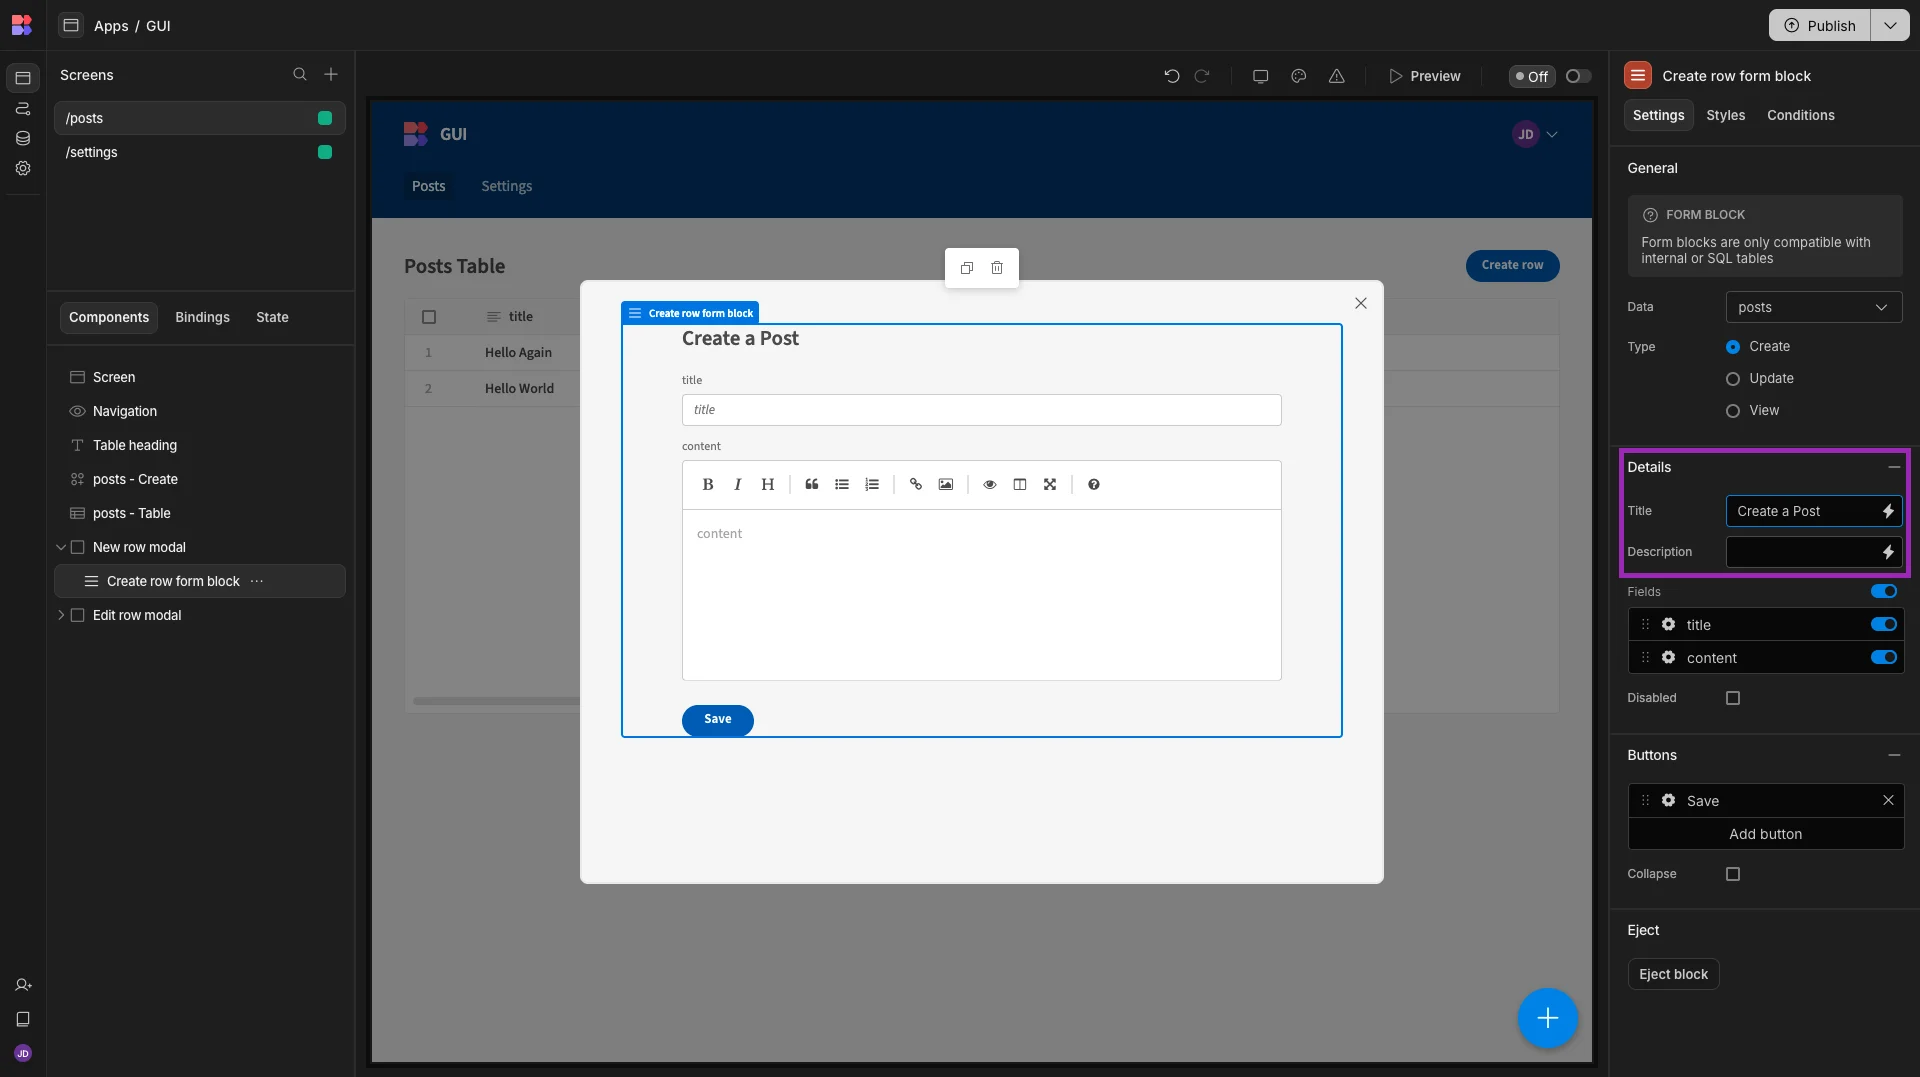
Task: Toggle italic in the content editor
Action: pyautogui.click(x=738, y=485)
